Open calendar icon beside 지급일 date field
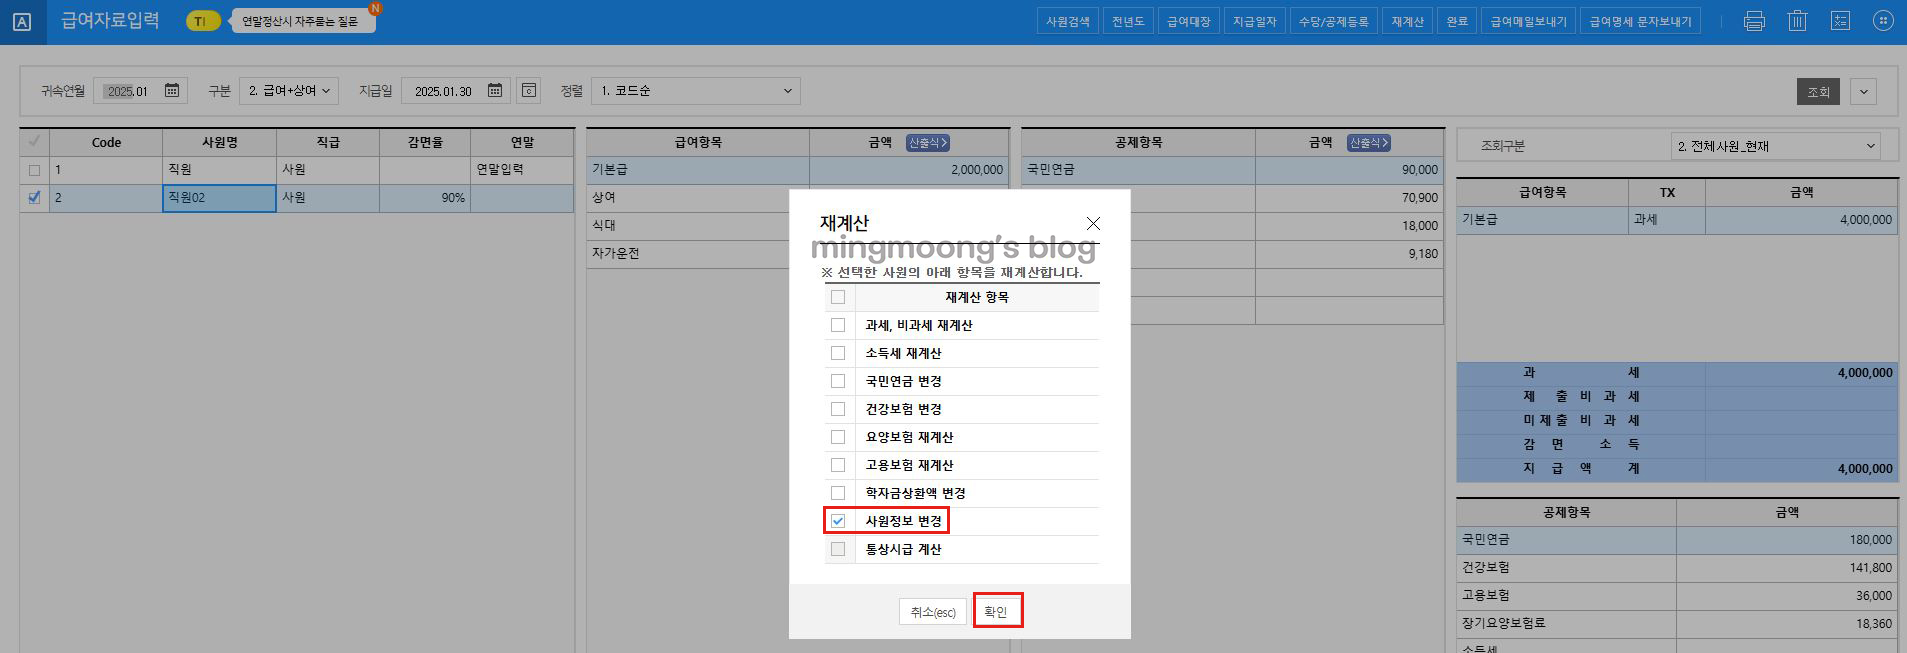The height and width of the screenshot is (653, 1907). [495, 91]
